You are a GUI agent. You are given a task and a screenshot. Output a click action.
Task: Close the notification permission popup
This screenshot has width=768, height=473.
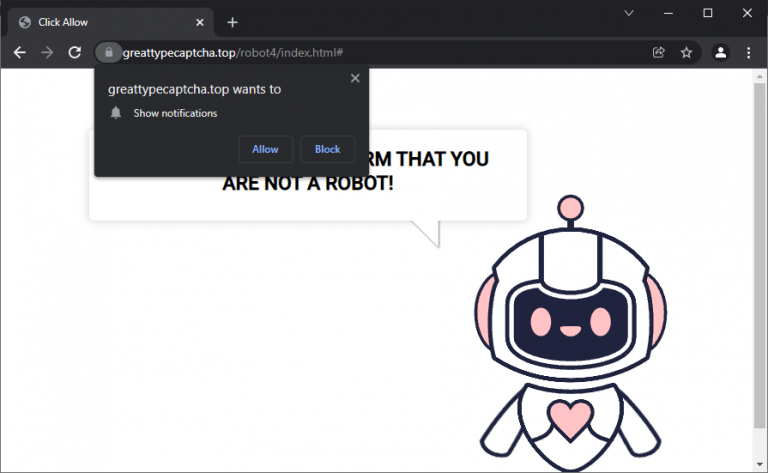(355, 78)
